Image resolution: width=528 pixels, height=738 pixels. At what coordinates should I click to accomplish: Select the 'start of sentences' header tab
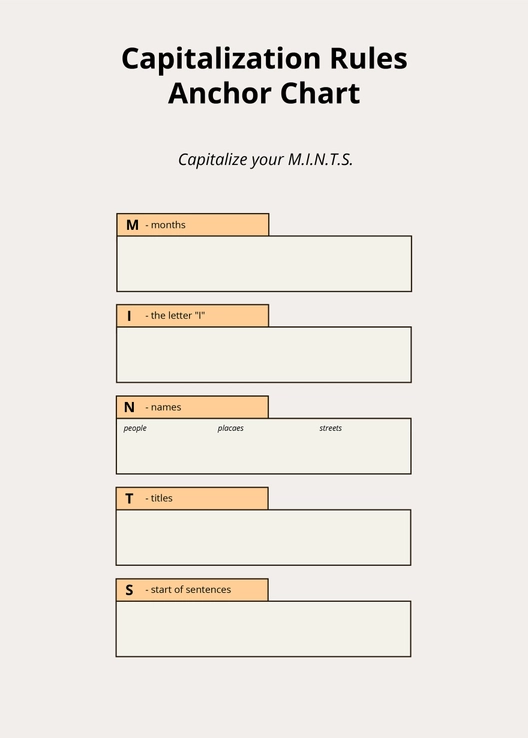coord(192,589)
